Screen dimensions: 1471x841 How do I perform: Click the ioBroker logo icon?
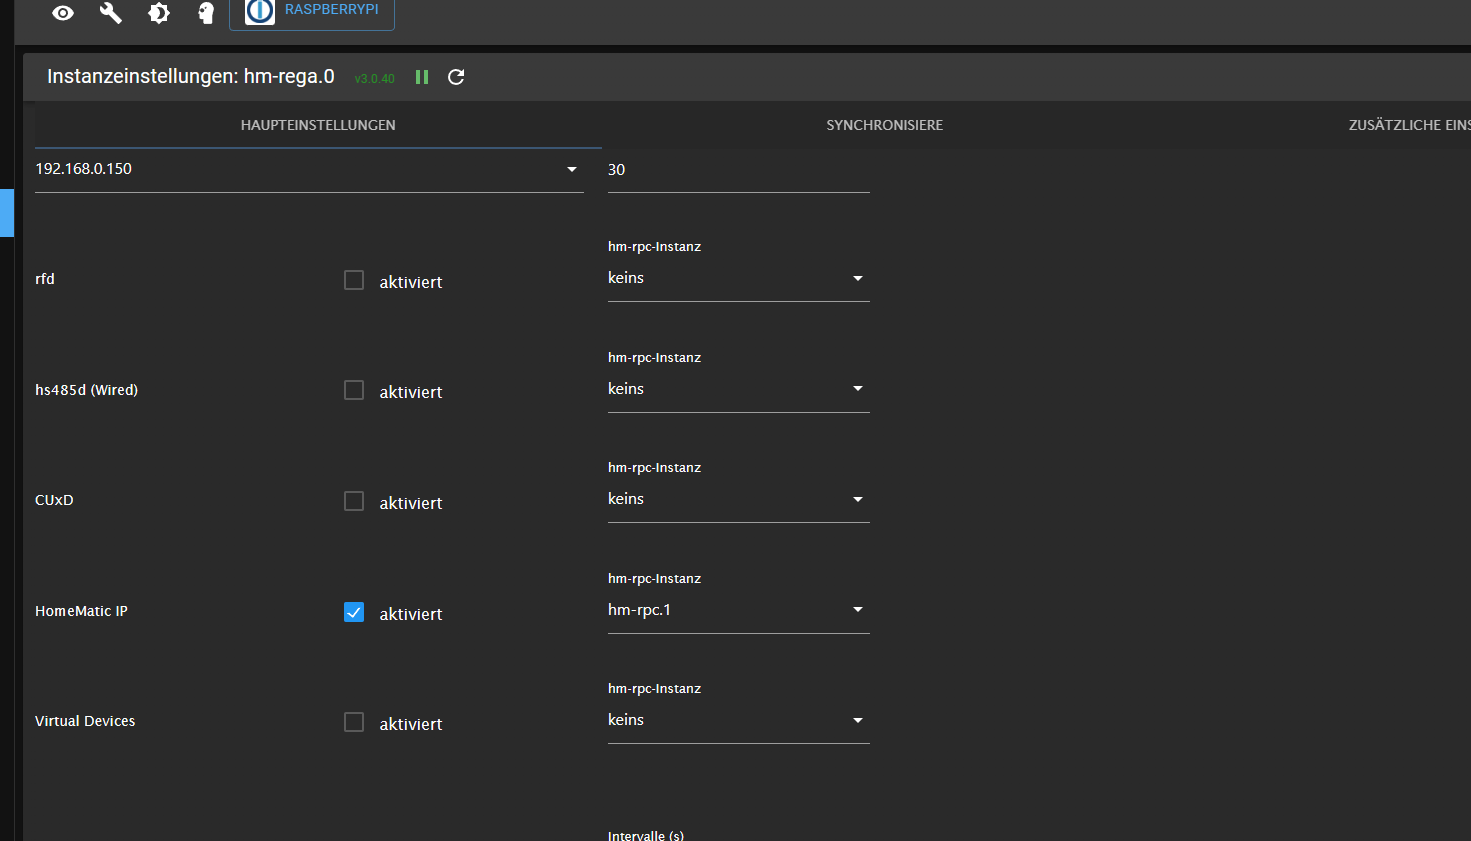(x=260, y=11)
